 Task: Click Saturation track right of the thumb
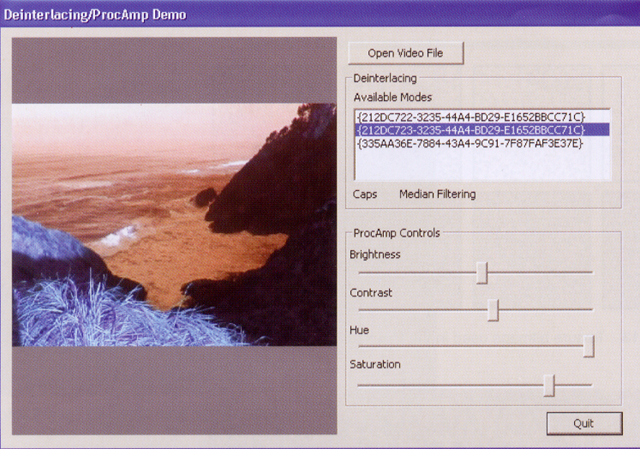tap(575, 384)
